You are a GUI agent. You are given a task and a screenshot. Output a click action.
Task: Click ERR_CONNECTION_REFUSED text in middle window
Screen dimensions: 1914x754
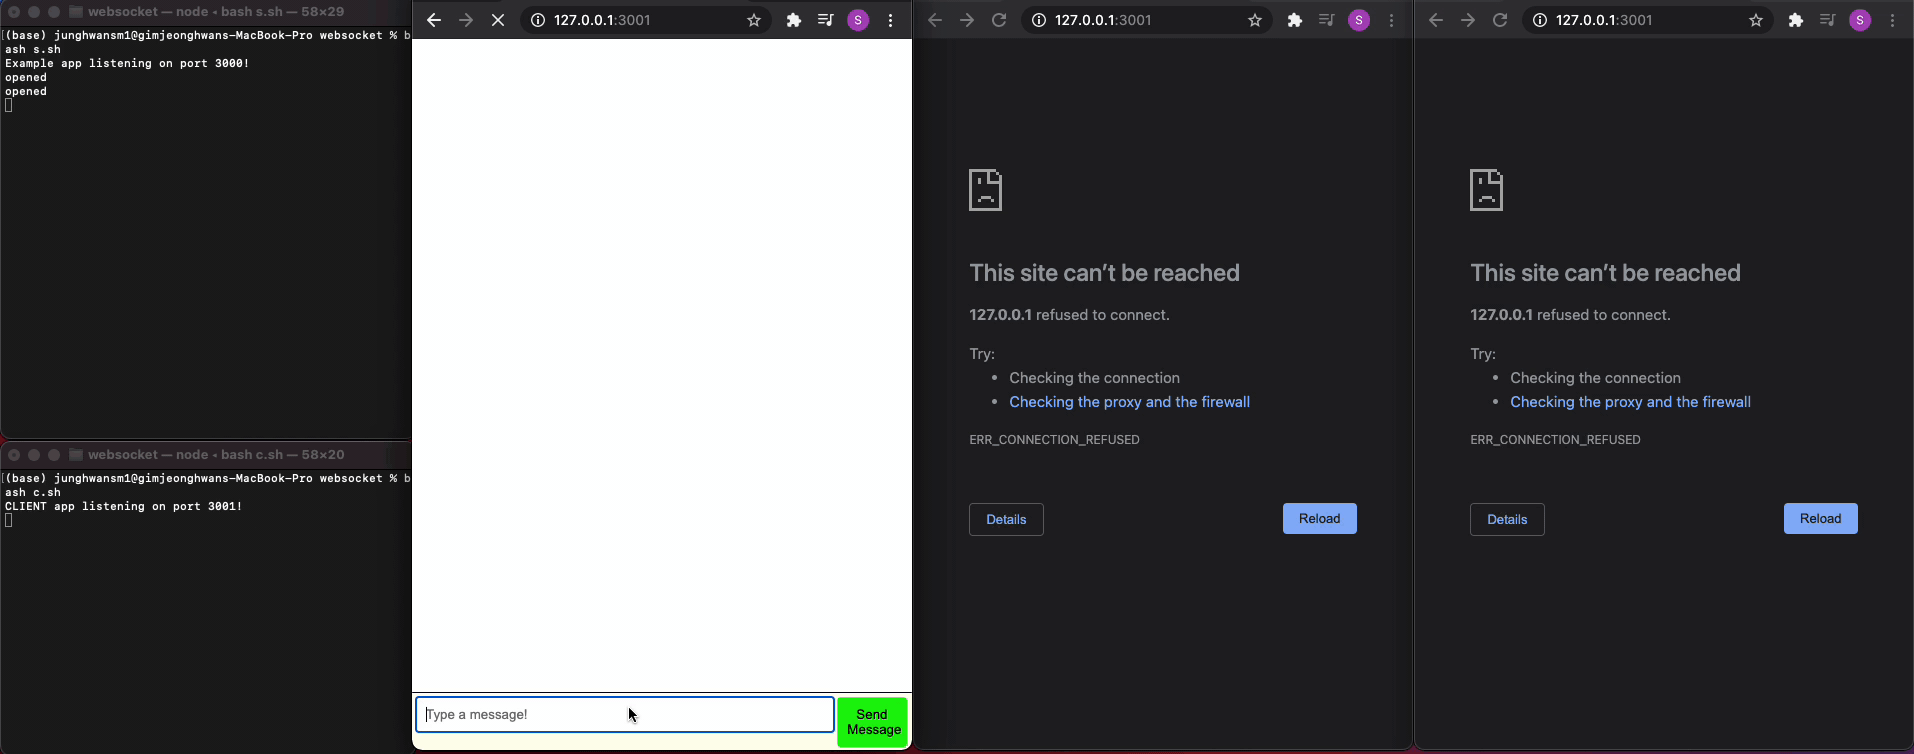coord(1054,440)
